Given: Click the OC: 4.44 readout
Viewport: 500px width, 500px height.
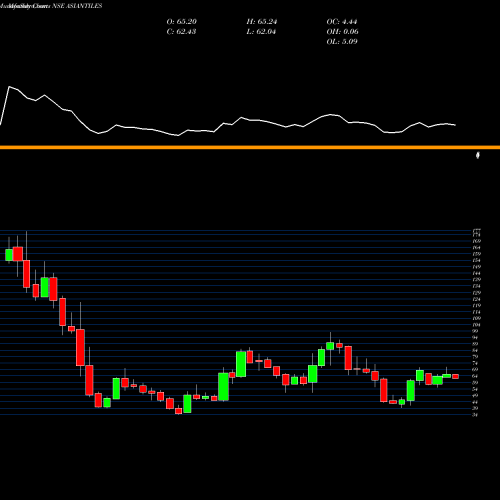Looking at the screenshot, I should 342,22.
